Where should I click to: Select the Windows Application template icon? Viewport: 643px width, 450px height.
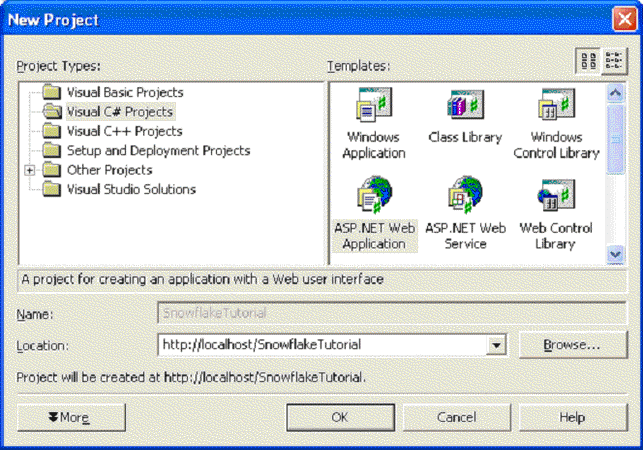[374, 105]
